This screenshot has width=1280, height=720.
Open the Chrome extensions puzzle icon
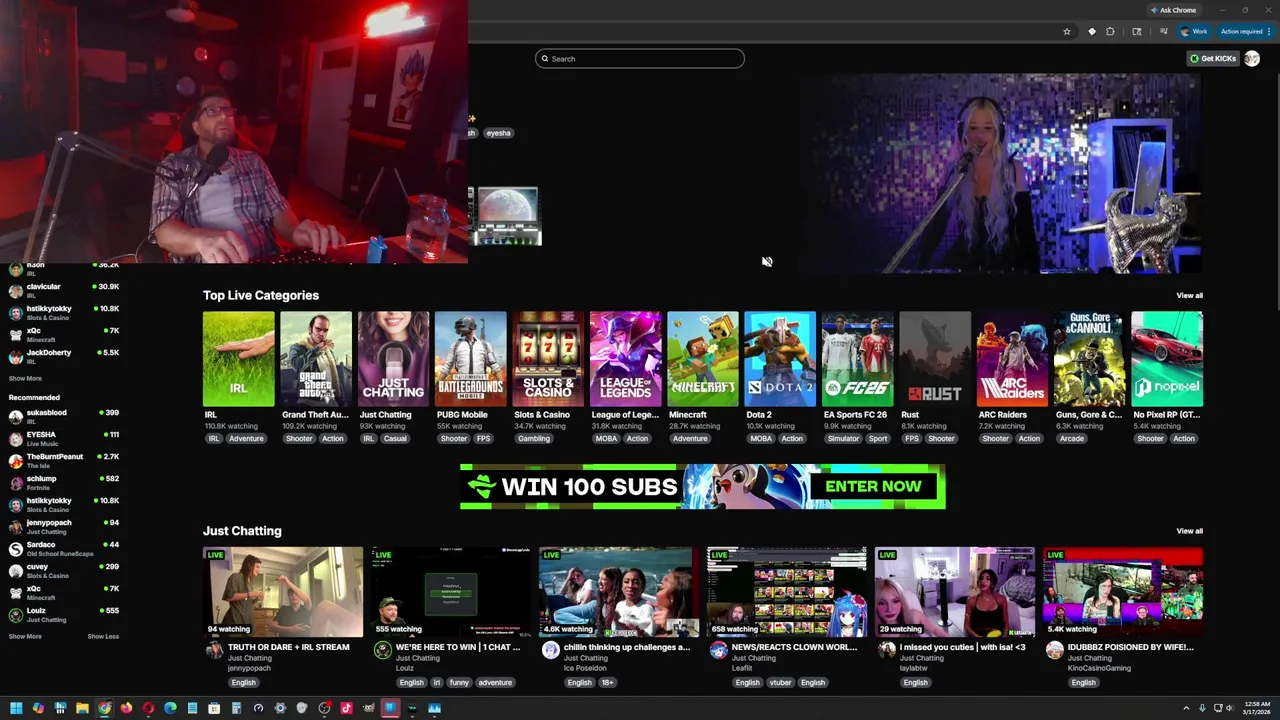[1110, 31]
